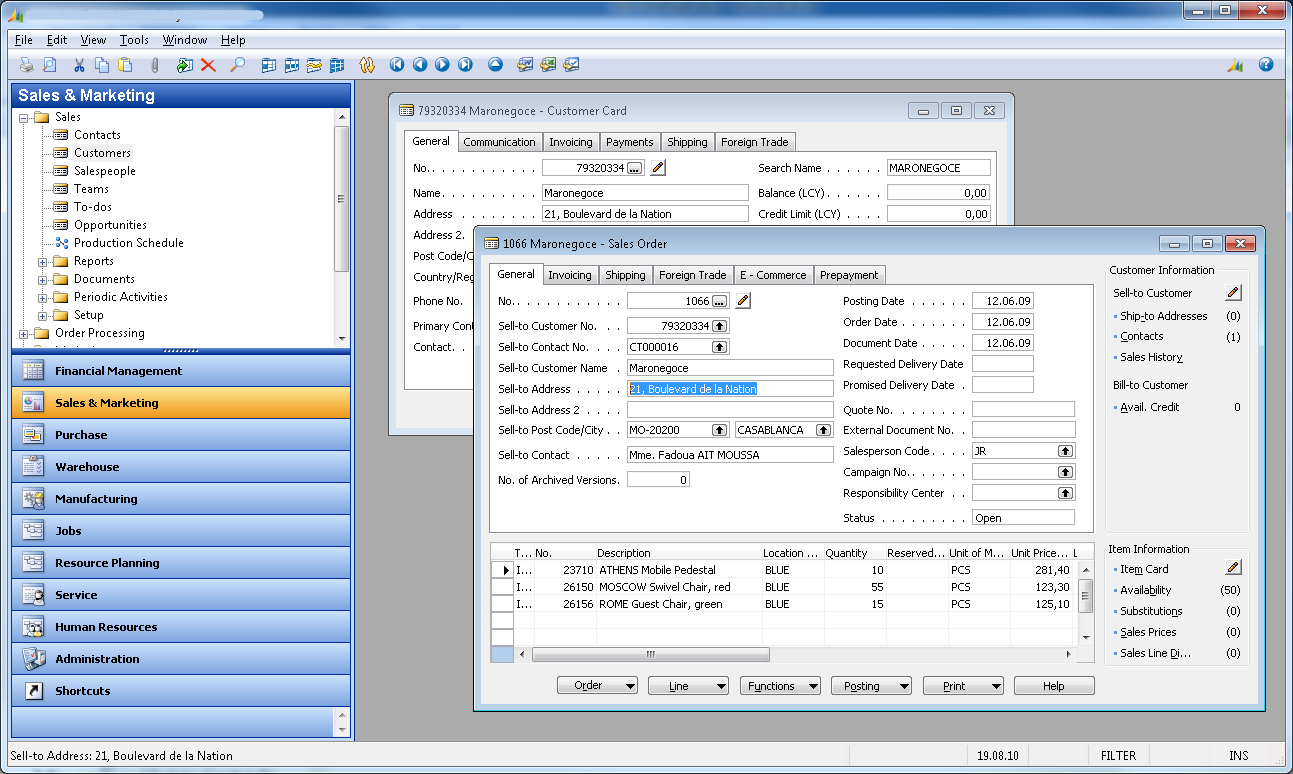Open lookup for Sell-to Contact No.

click(x=719, y=347)
